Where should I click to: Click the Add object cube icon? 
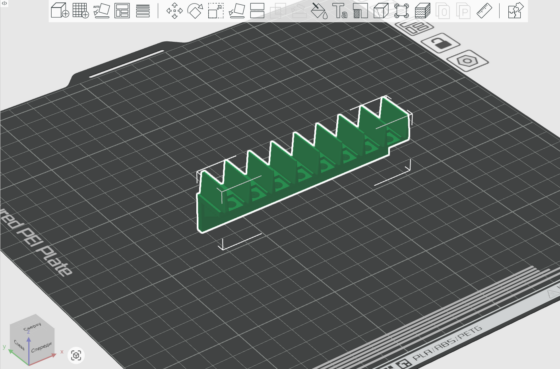coord(60,10)
